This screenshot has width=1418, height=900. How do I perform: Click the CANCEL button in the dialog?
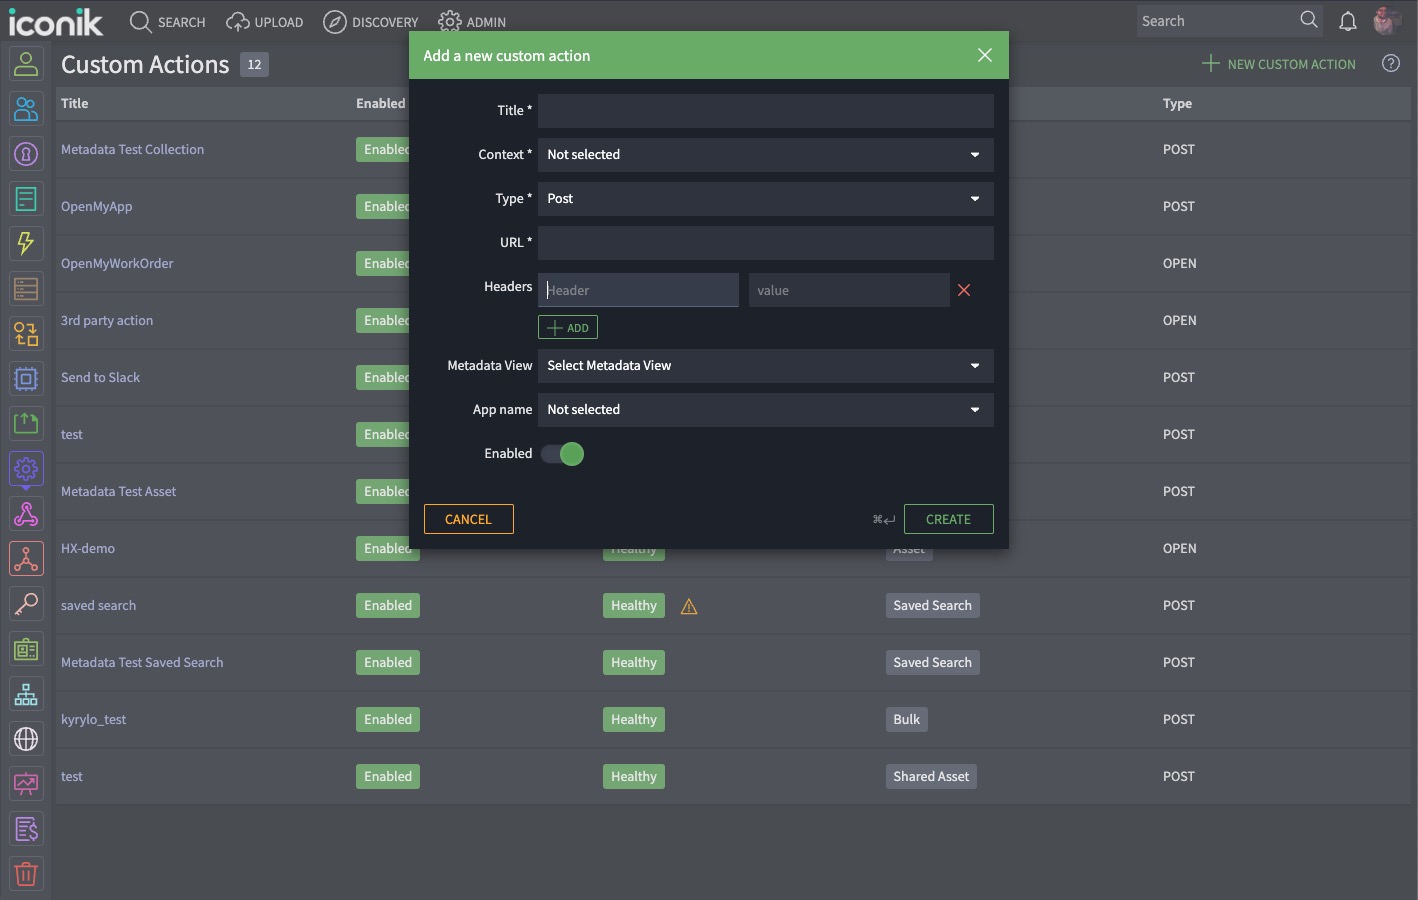pyautogui.click(x=468, y=519)
